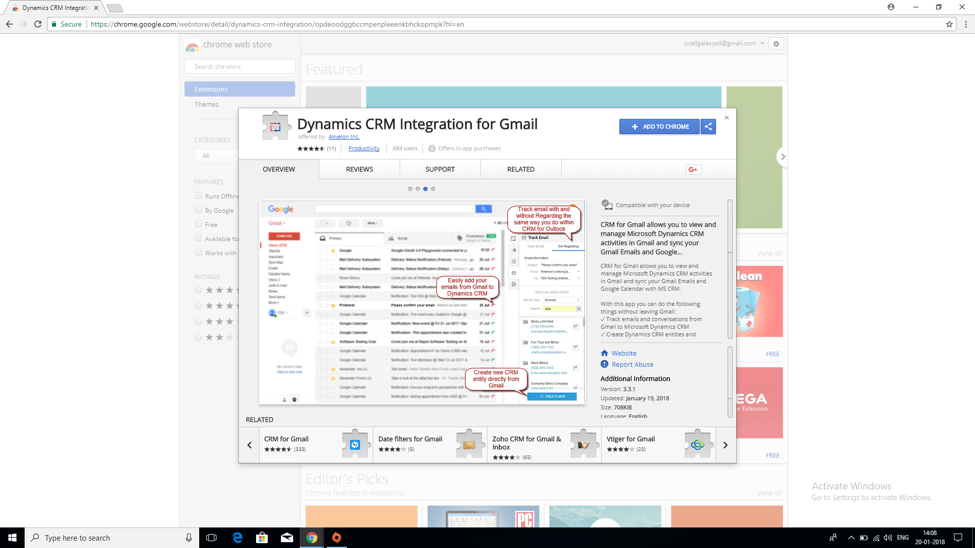975x548 pixels.
Task: Open the Support tab
Action: tap(440, 170)
